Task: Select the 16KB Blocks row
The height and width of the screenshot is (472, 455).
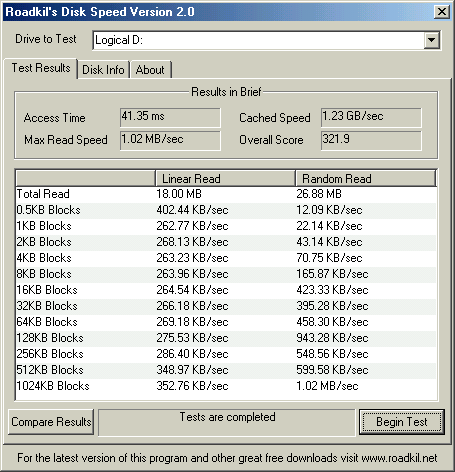Action: (x=226, y=290)
